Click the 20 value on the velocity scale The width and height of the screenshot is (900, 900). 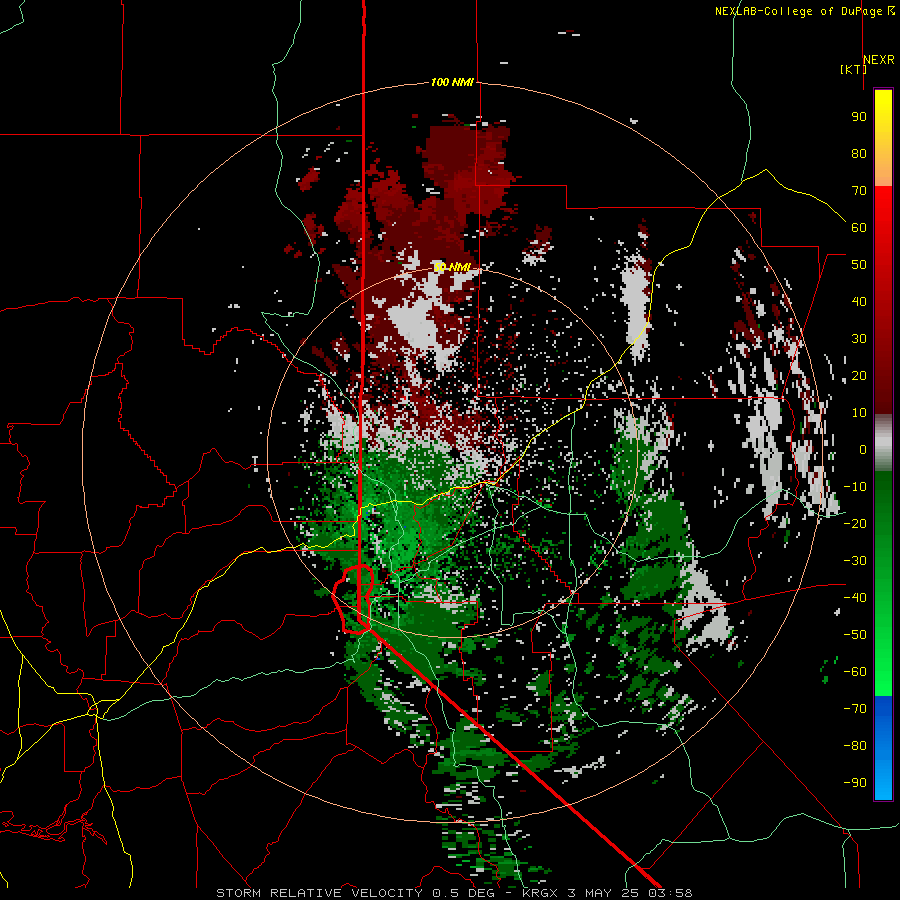click(x=859, y=376)
